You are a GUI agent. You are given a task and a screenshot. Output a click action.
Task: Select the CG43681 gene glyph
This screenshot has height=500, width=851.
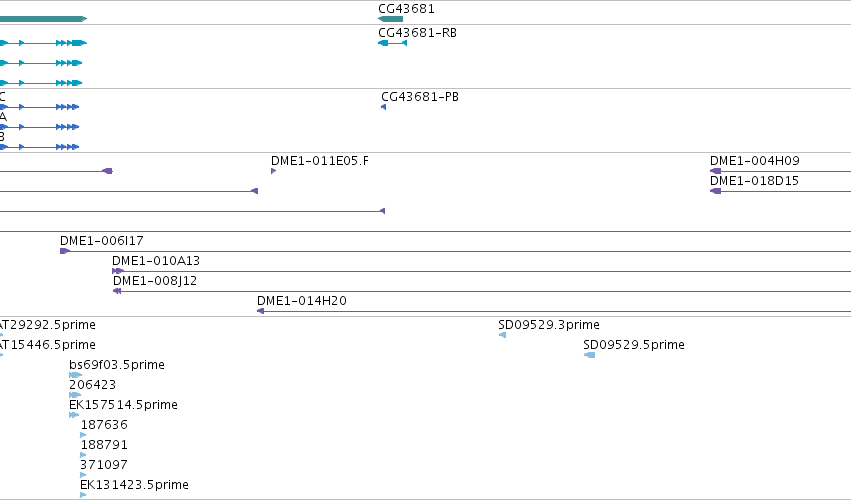click(390, 19)
